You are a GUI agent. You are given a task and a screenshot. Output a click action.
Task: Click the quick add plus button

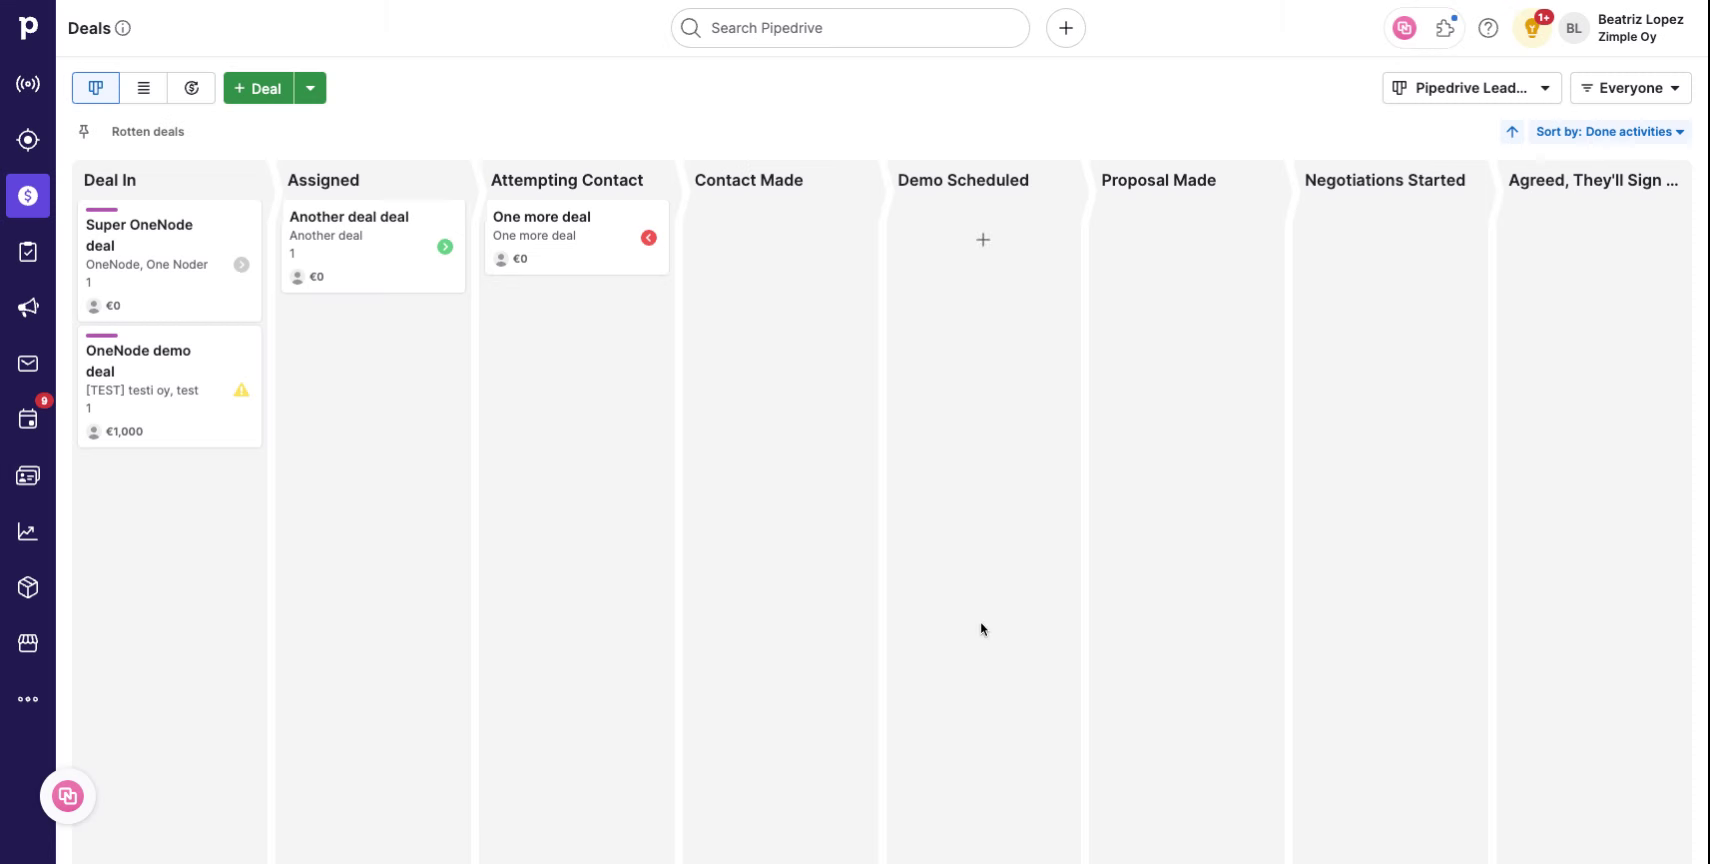pyautogui.click(x=1066, y=28)
